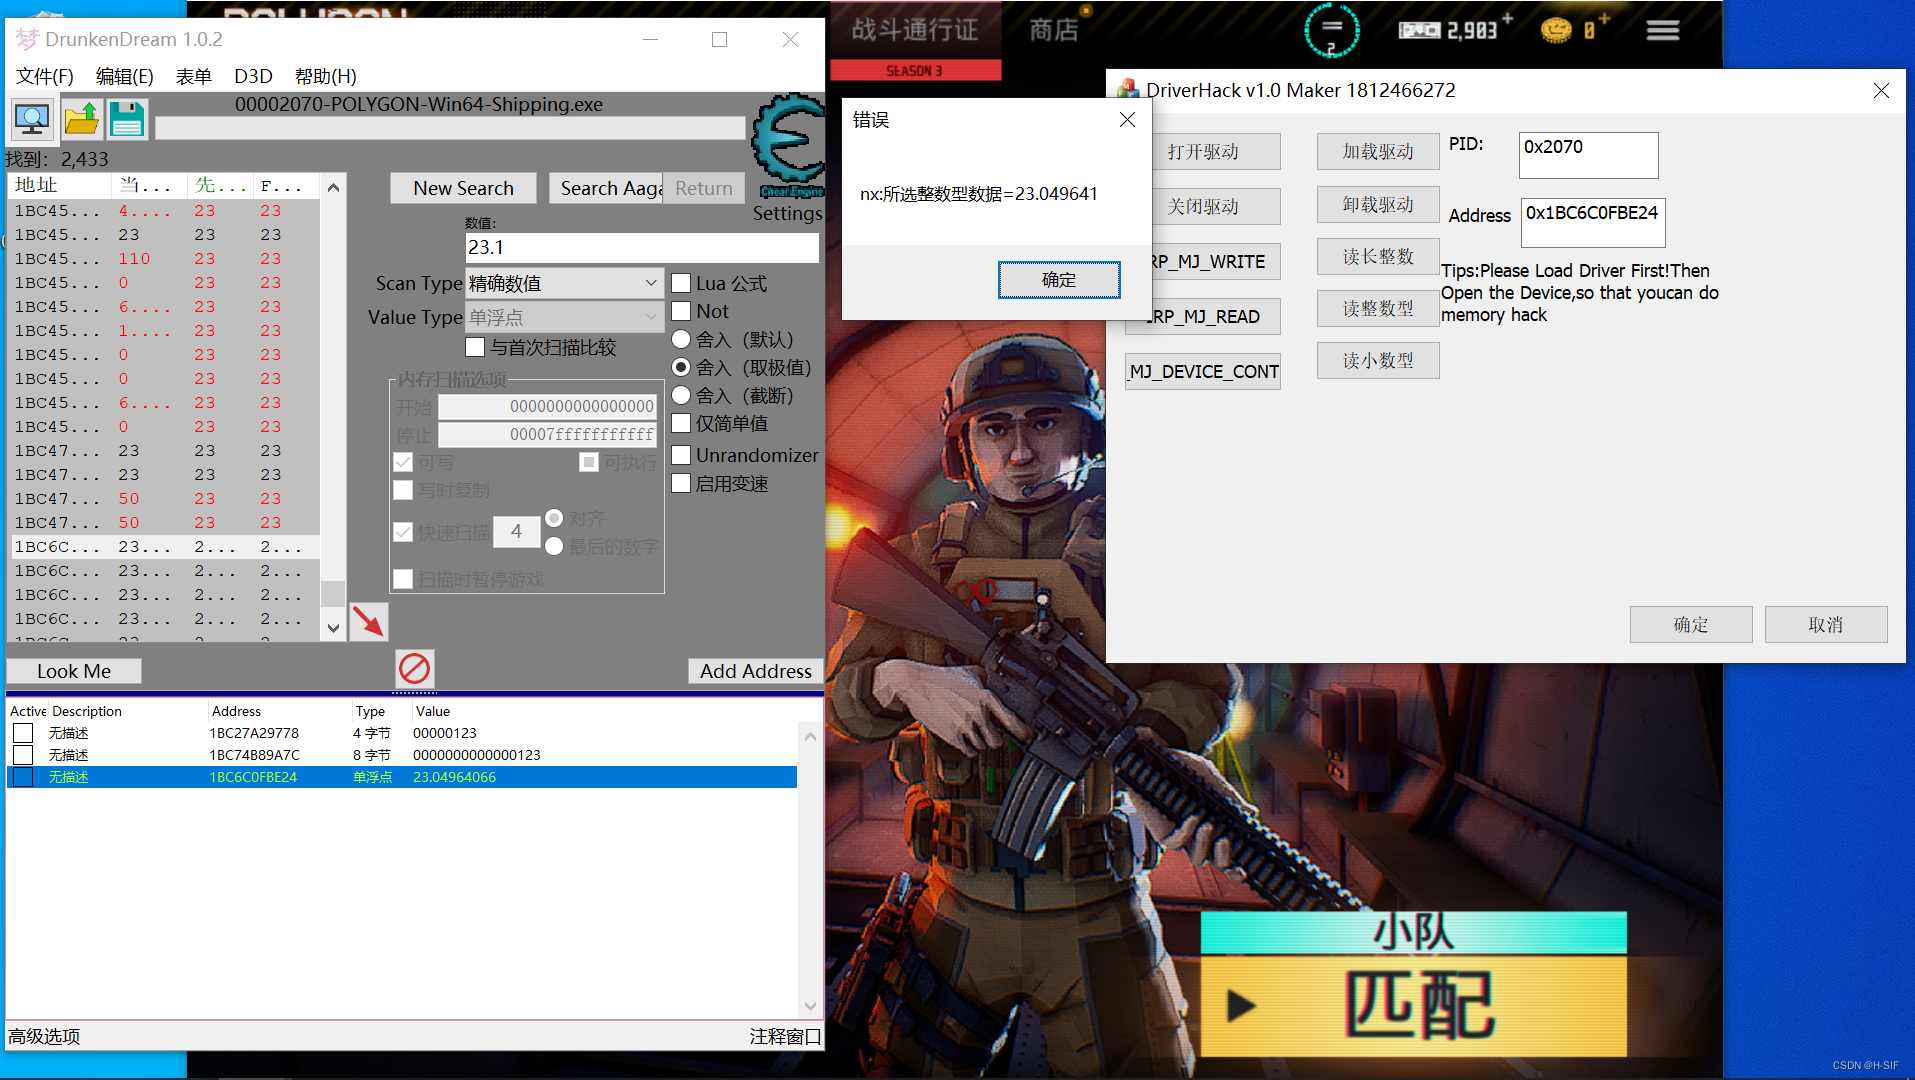Select highlighted result row 1BC6C... 23...

(x=164, y=547)
